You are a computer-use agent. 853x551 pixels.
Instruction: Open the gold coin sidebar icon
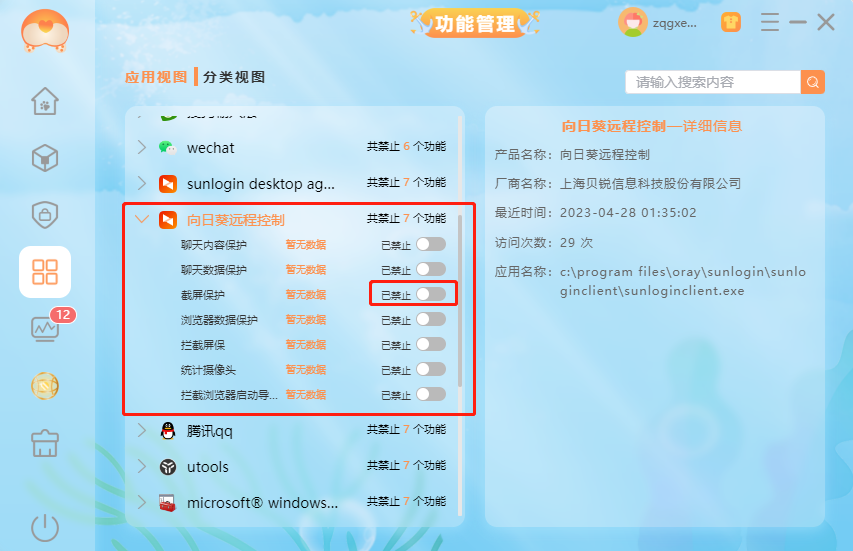(45, 386)
